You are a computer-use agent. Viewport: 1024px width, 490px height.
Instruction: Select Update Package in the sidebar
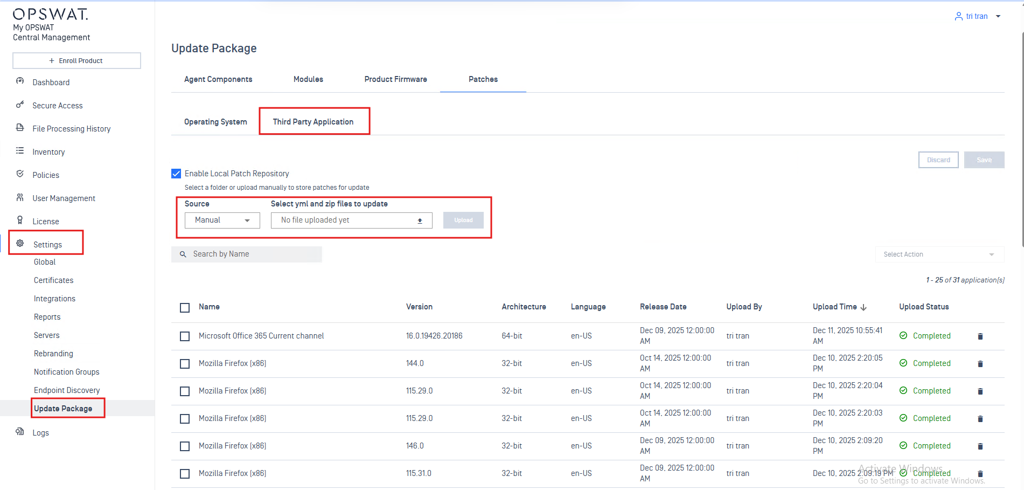point(63,409)
